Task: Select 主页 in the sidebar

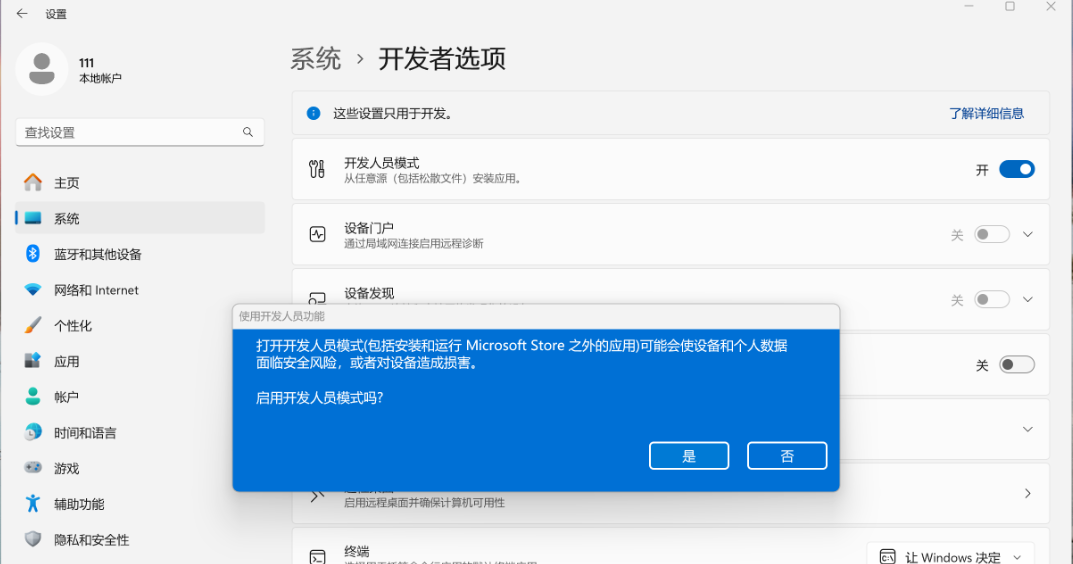Action: click(67, 183)
